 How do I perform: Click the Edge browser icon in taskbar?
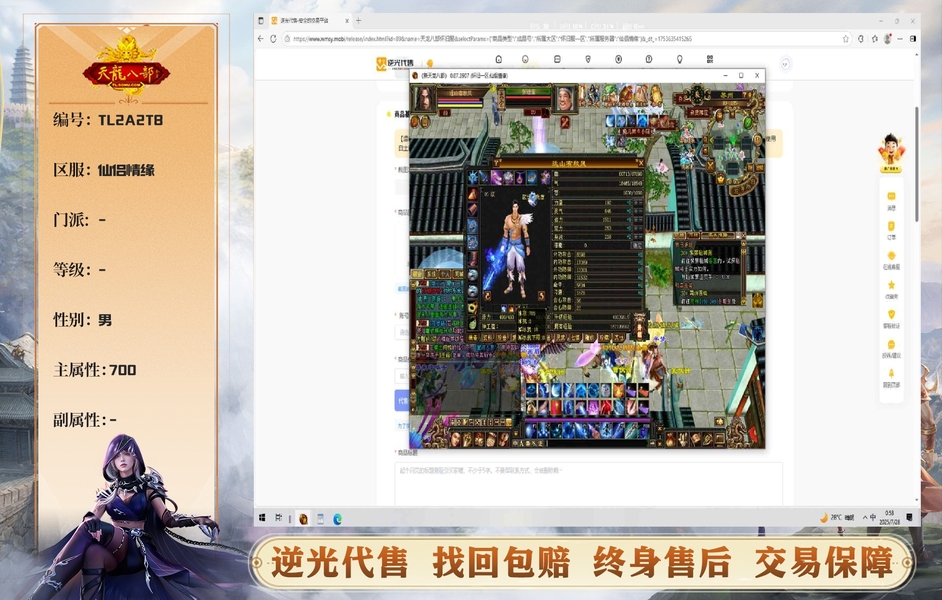click(338, 518)
